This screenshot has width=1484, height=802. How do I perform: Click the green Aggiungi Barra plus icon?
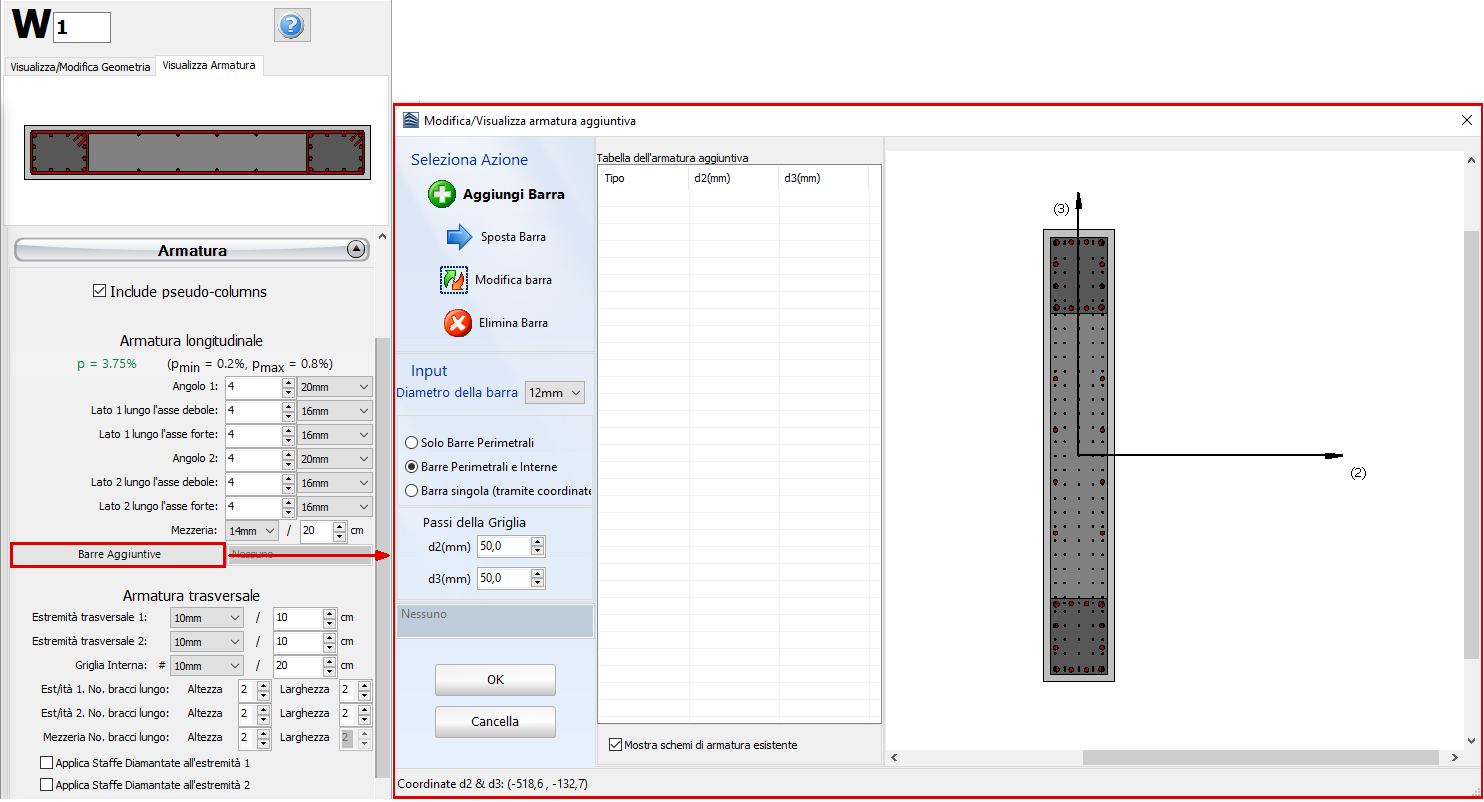tap(442, 194)
